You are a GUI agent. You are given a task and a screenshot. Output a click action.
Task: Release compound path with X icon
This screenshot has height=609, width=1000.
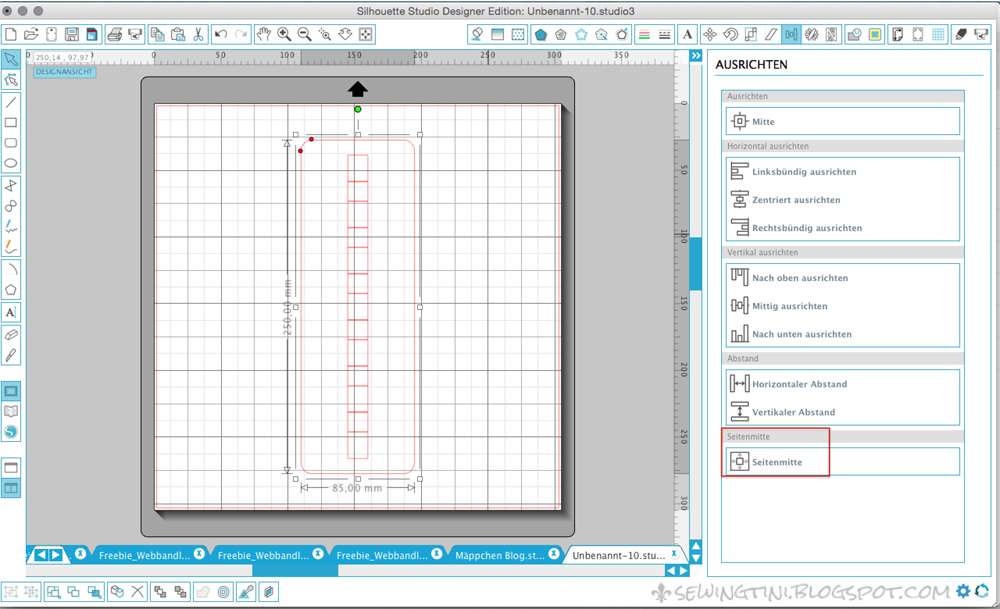coord(138,592)
